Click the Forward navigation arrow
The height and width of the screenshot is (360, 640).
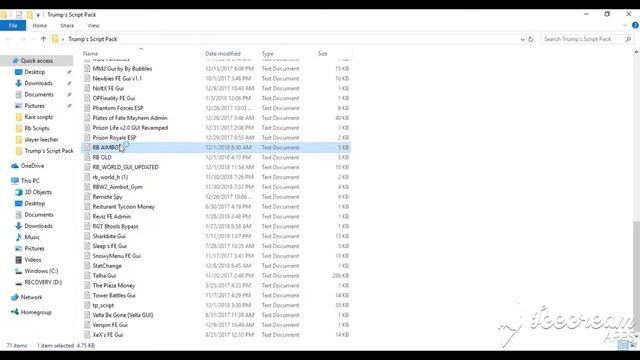23,39
